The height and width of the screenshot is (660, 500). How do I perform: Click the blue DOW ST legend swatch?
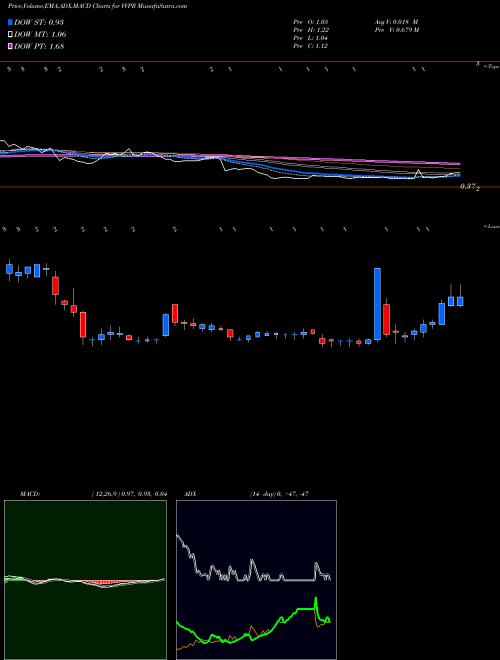coord(11,22)
